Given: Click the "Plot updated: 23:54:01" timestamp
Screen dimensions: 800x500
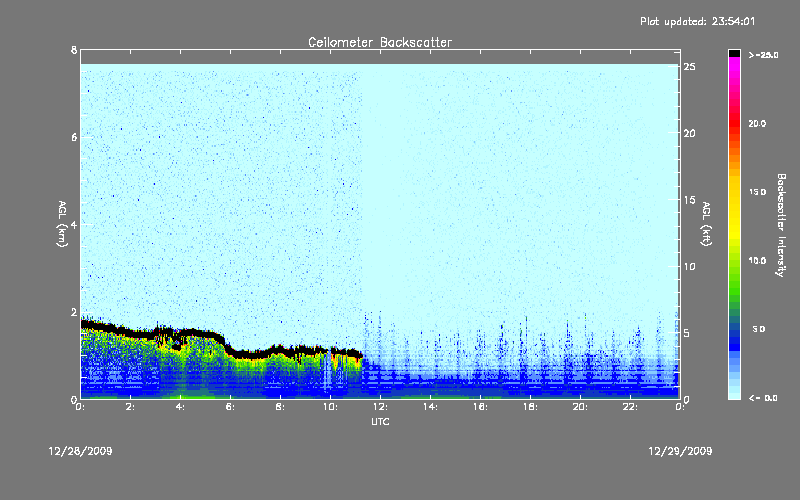Looking at the screenshot, I should [x=697, y=21].
